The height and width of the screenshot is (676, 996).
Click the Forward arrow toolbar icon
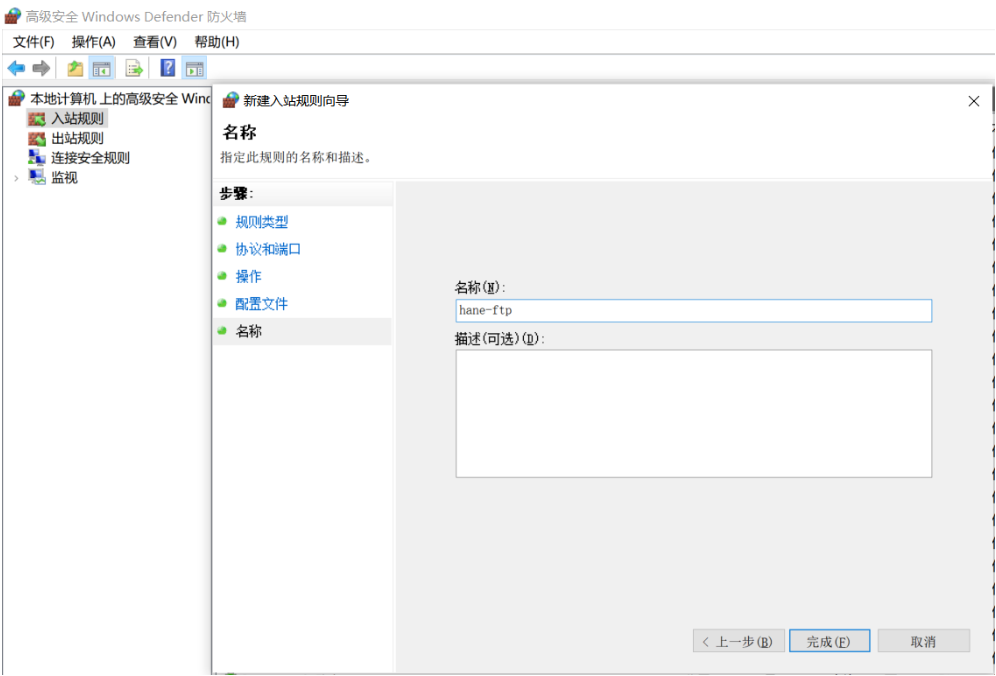pyautogui.click(x=41, y=68)
